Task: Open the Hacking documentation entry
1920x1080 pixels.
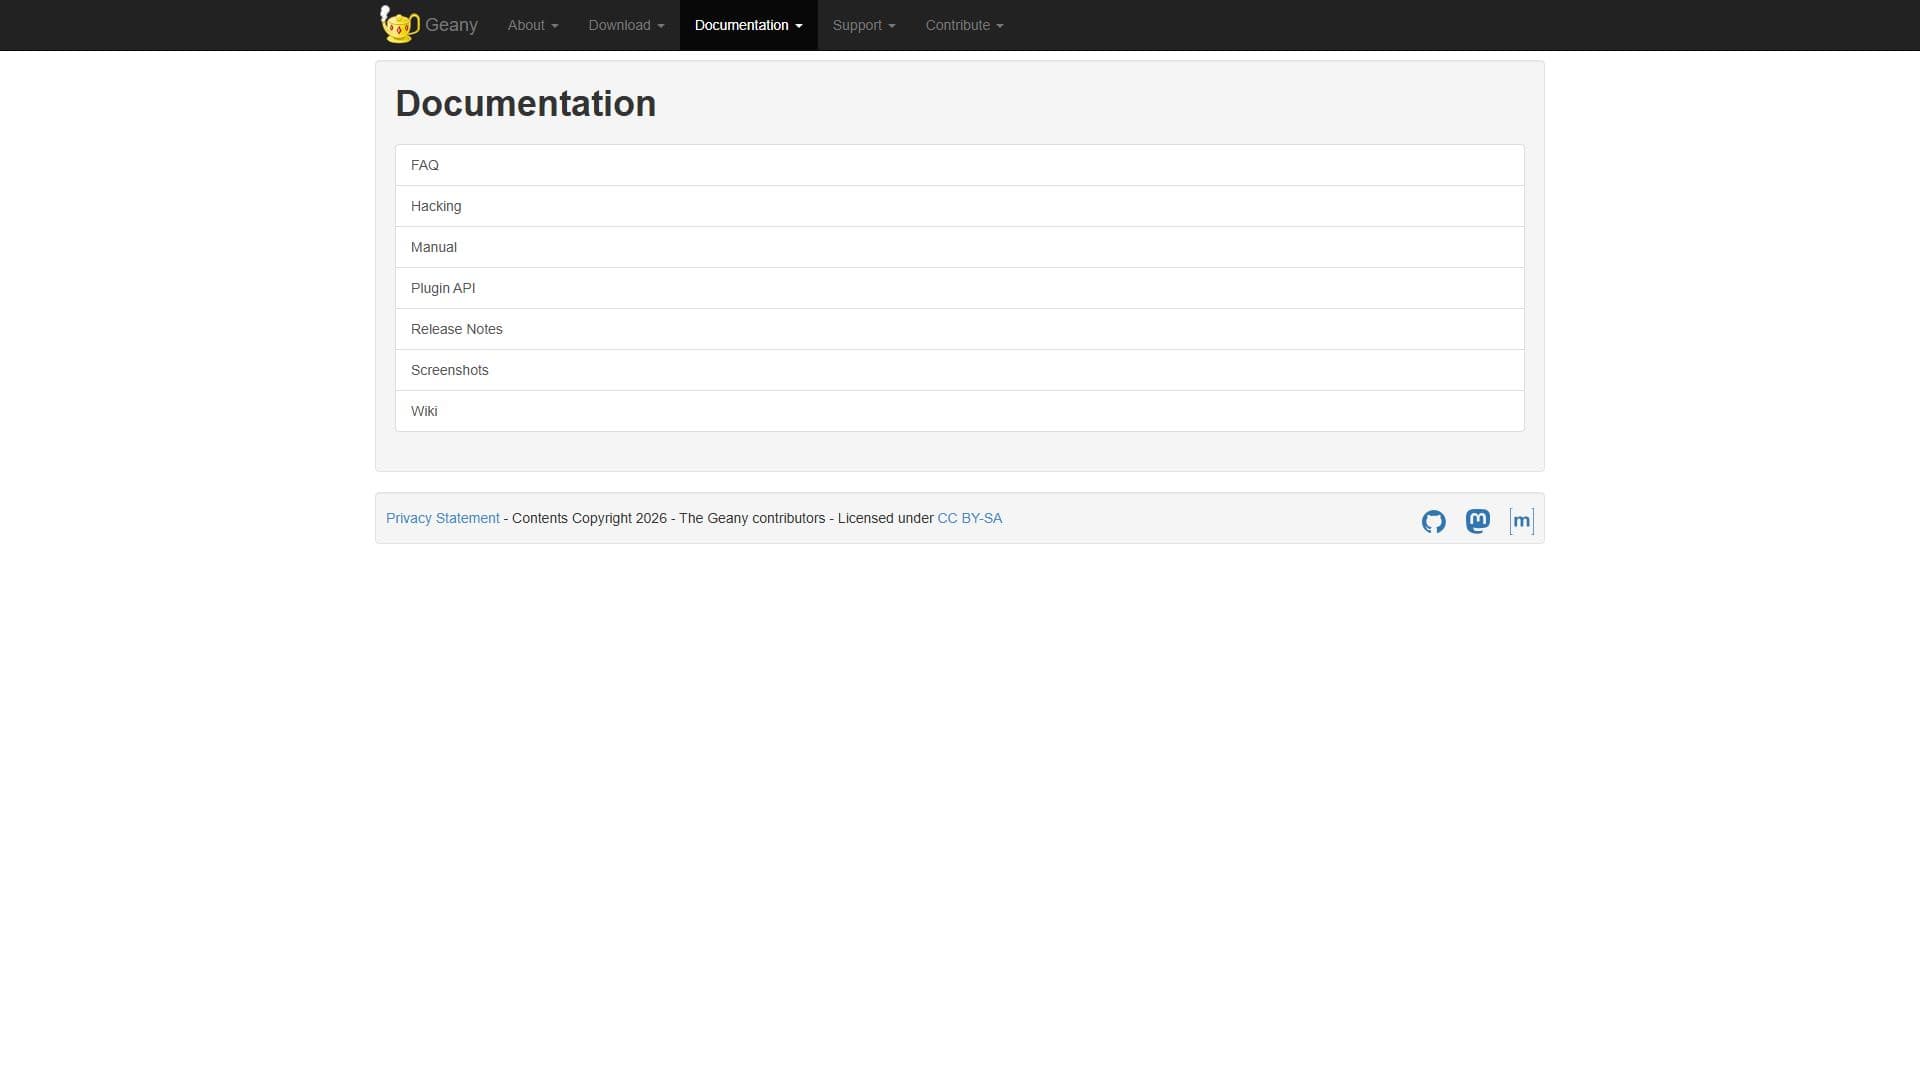Action: tap(960, 206)
